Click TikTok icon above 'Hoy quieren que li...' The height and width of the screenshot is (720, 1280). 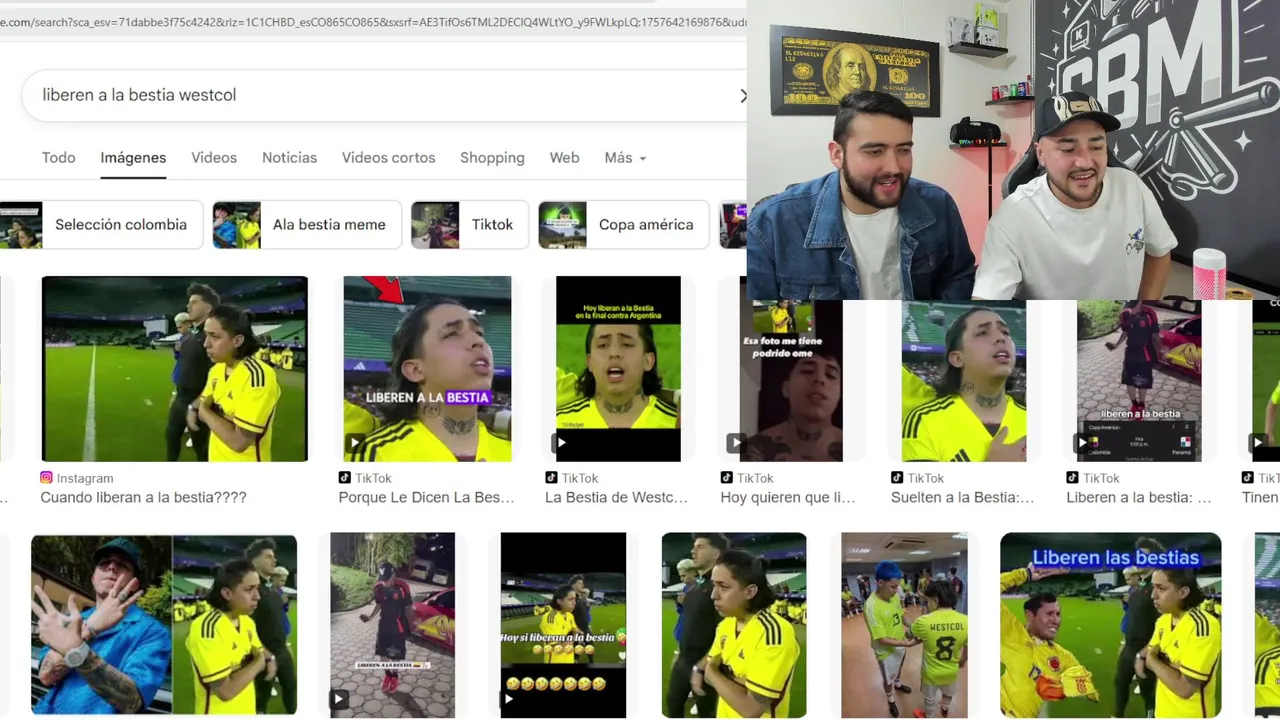726,478
